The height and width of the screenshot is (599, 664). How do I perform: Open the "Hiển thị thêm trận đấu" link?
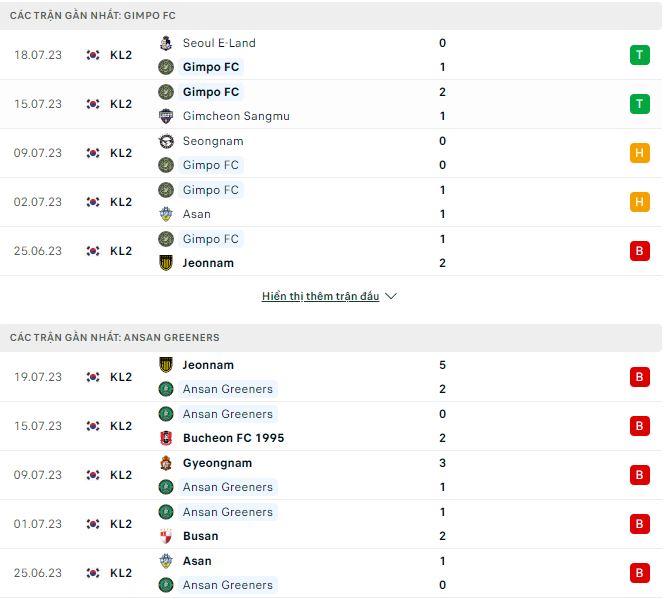(x=320, y=297)
